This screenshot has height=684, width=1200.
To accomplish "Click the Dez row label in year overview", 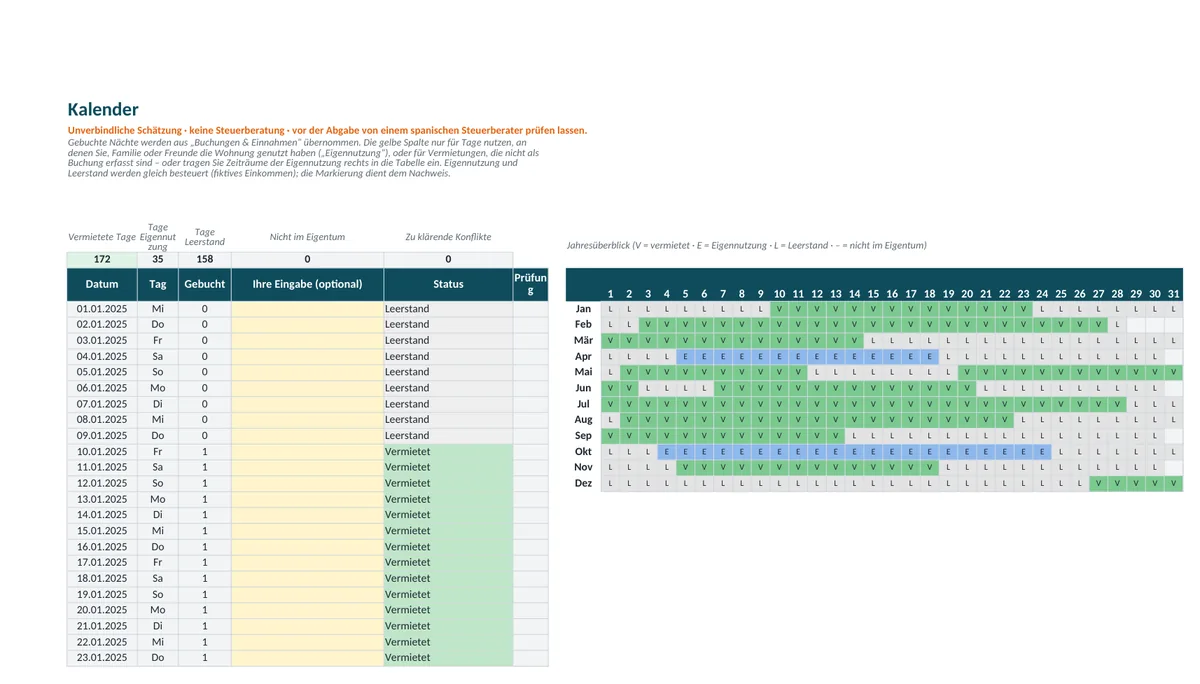I will click(x=583, y=483).
